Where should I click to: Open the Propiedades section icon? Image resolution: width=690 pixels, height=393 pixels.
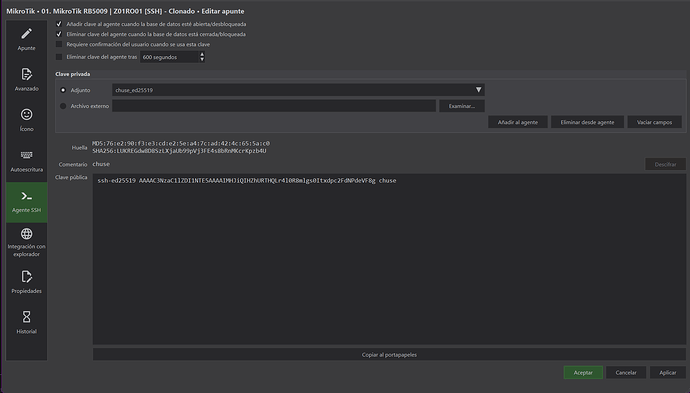point(26,276)
